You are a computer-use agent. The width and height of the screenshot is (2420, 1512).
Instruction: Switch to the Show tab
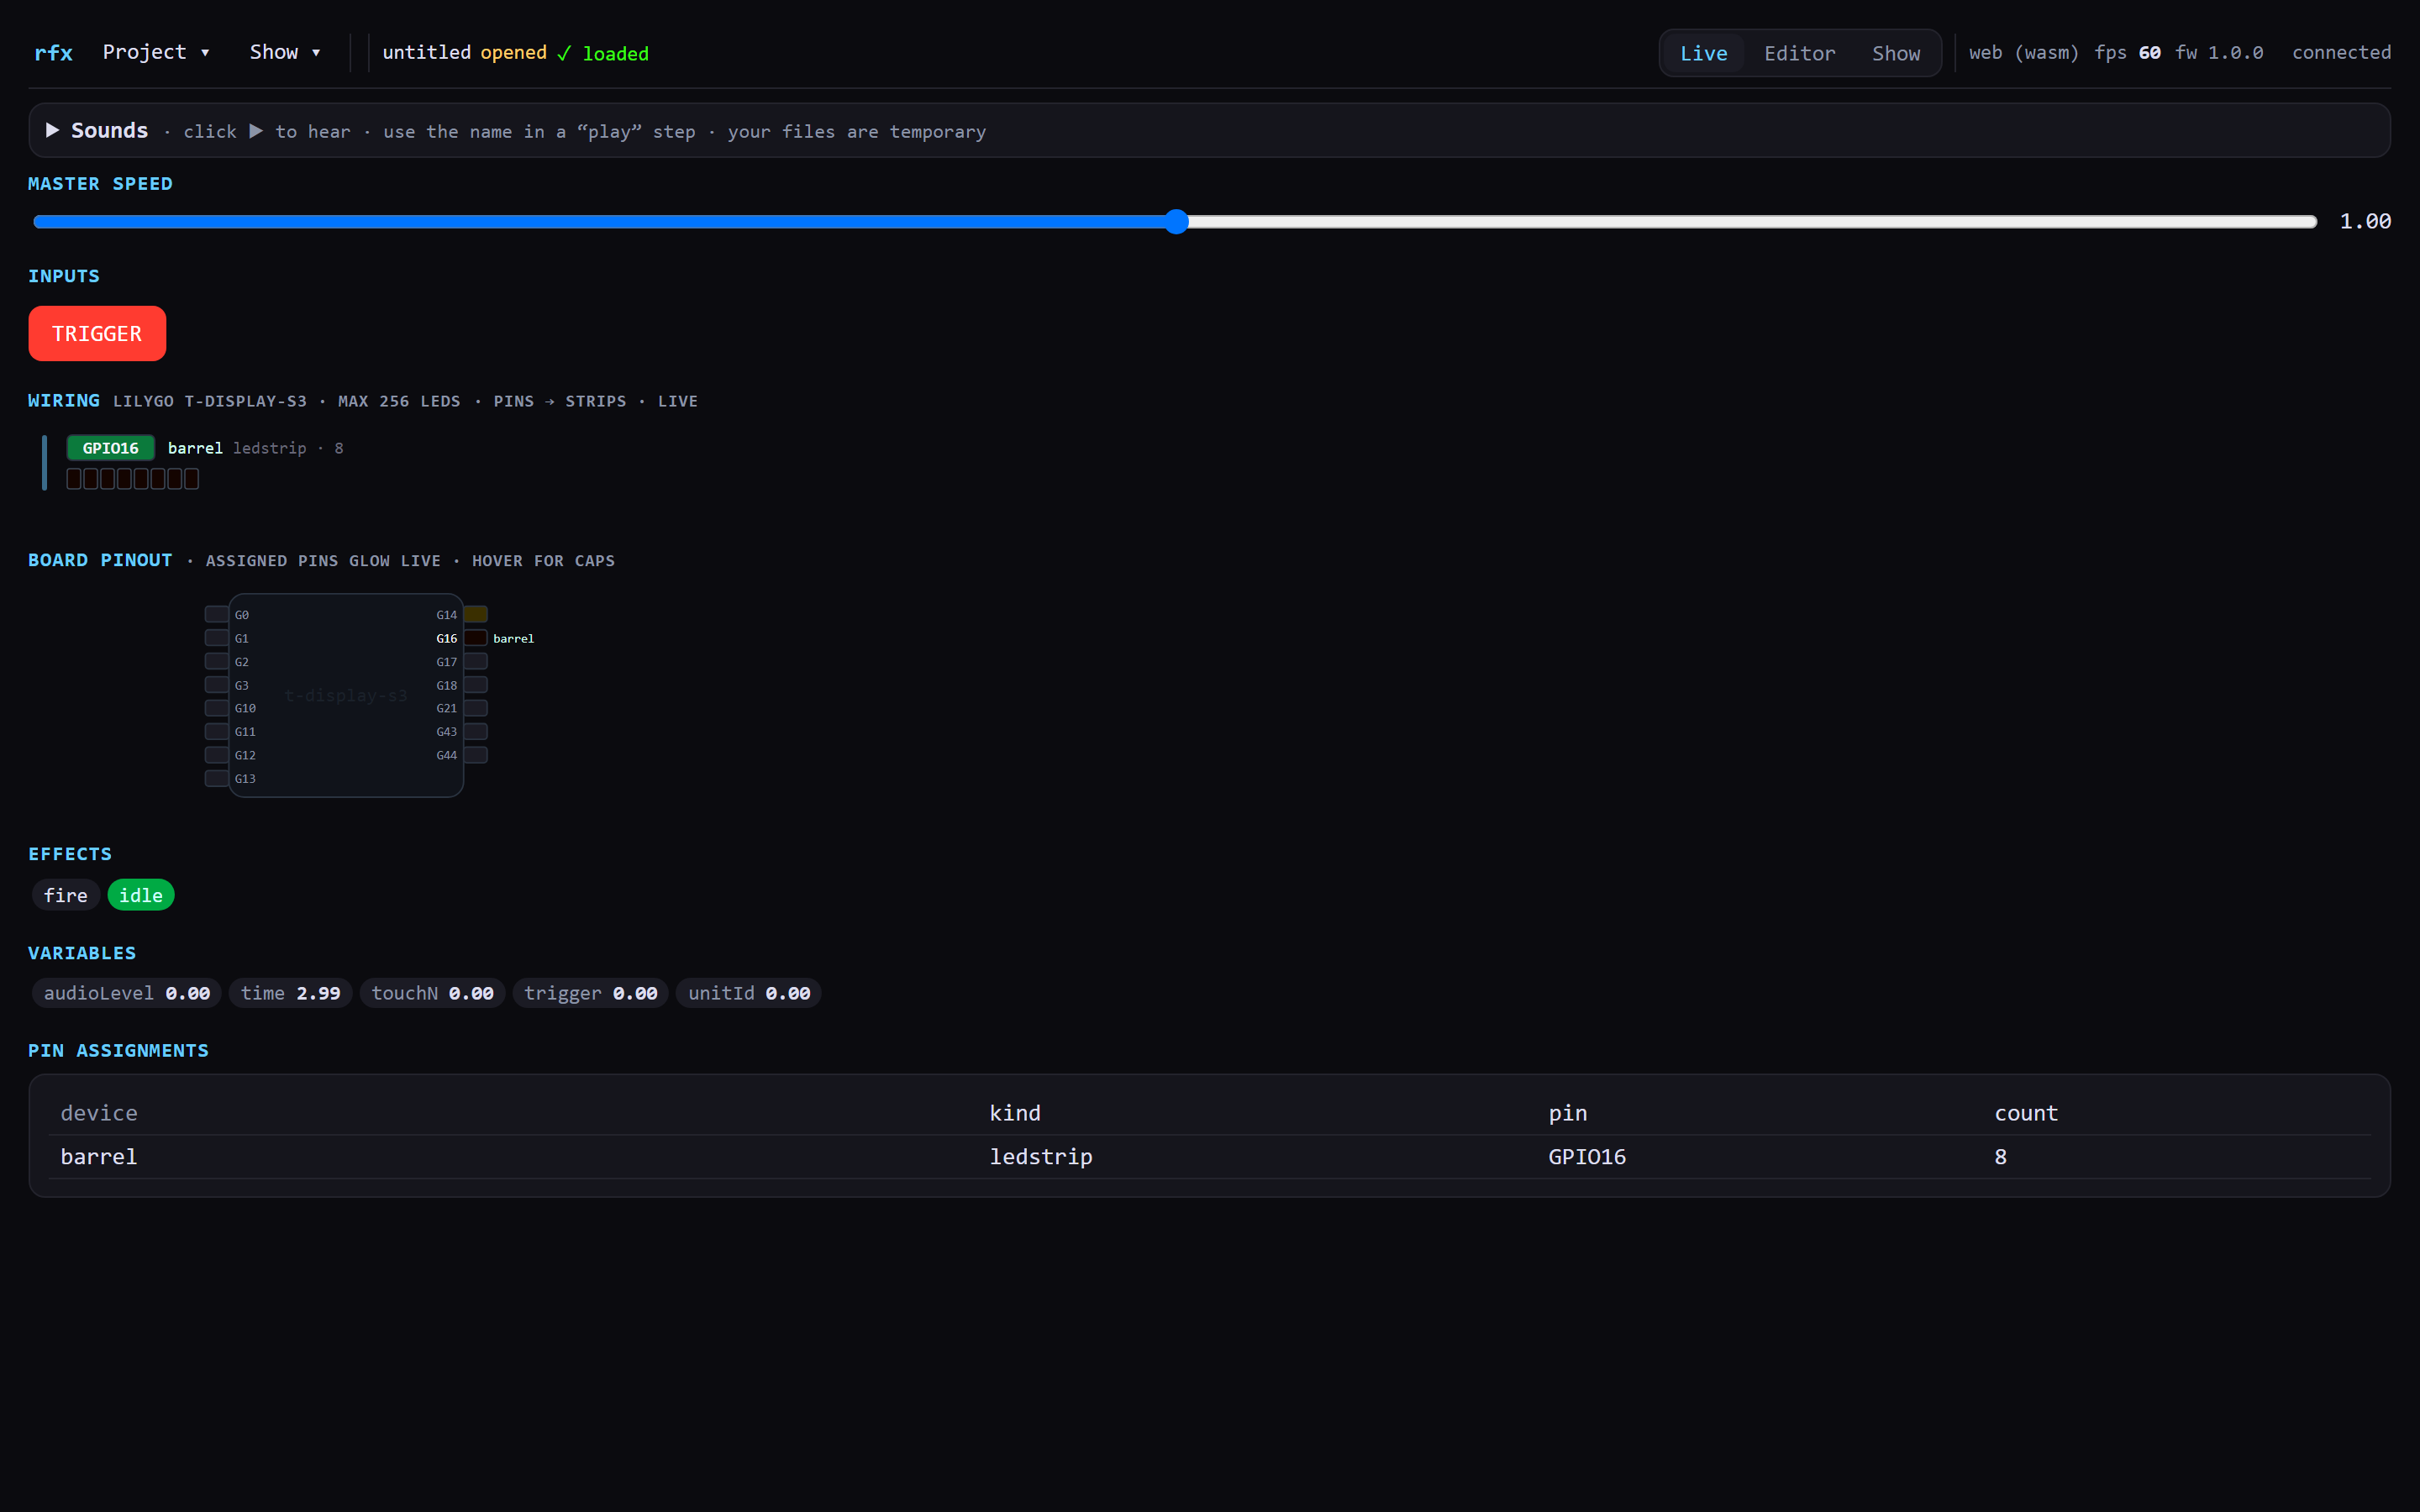pos(1895,53)
